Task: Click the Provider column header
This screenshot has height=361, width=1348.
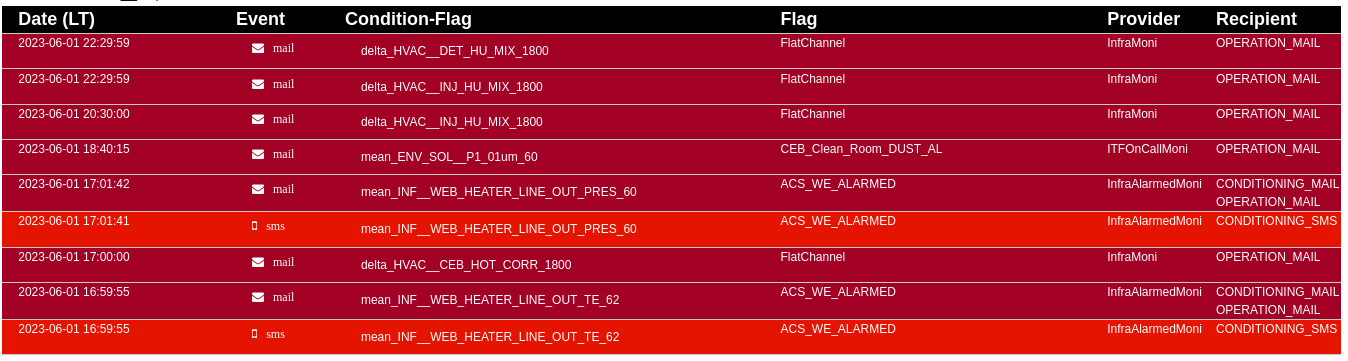Action: pos(1143,19)
